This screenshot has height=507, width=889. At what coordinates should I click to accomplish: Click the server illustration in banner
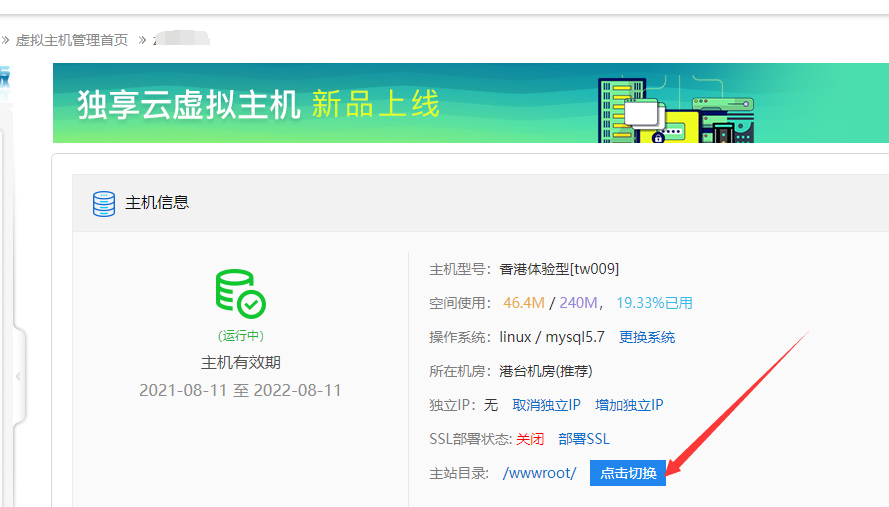point(676,109)
